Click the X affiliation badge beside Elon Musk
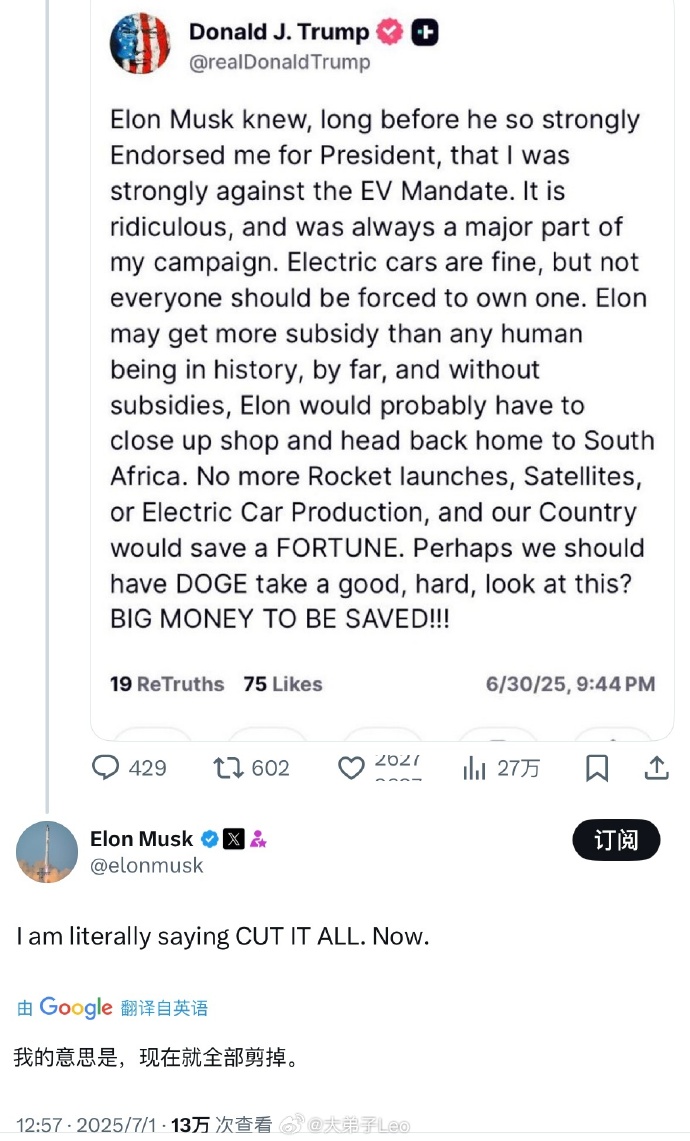This screenshot has width=690, height=1141. (x=234, y=838)
